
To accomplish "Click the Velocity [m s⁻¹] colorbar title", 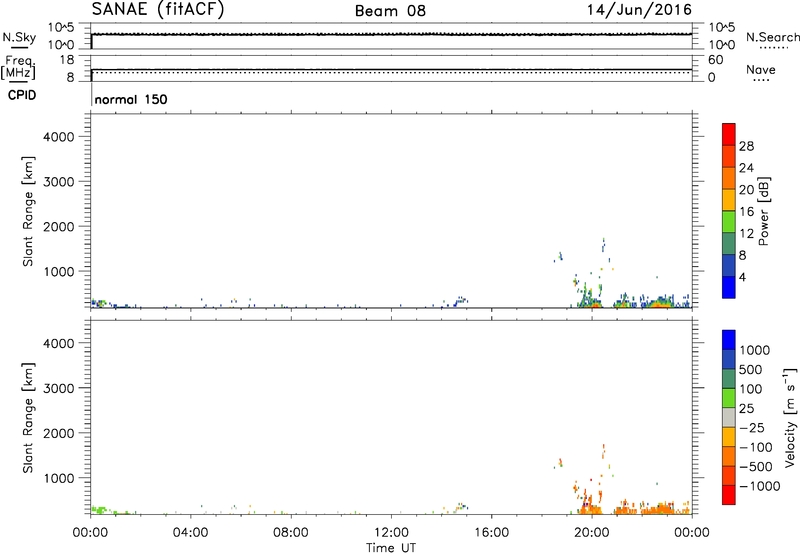I will [790, 417].
